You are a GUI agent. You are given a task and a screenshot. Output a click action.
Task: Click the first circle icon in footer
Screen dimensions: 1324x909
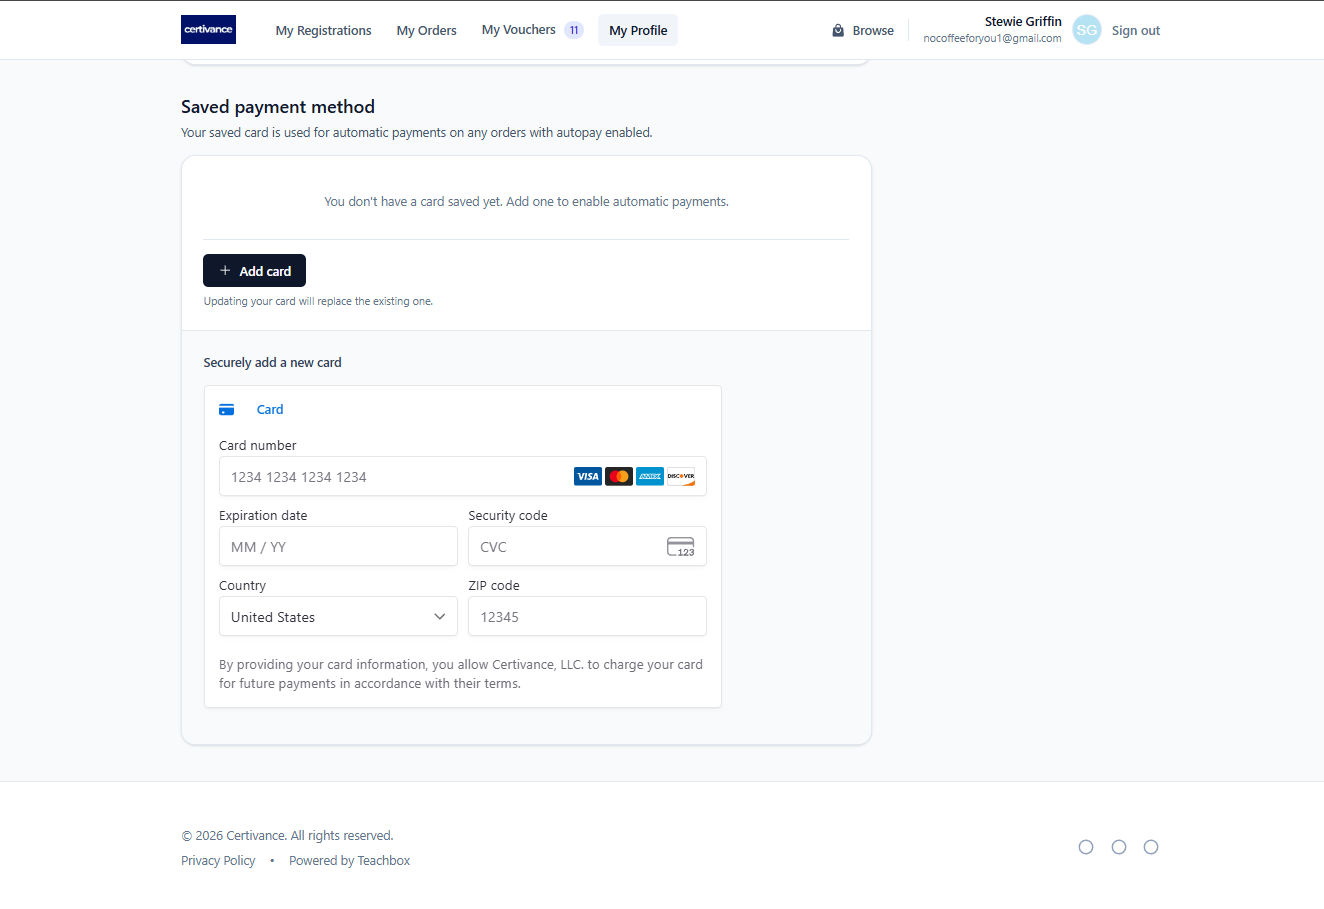(1086, 847)
